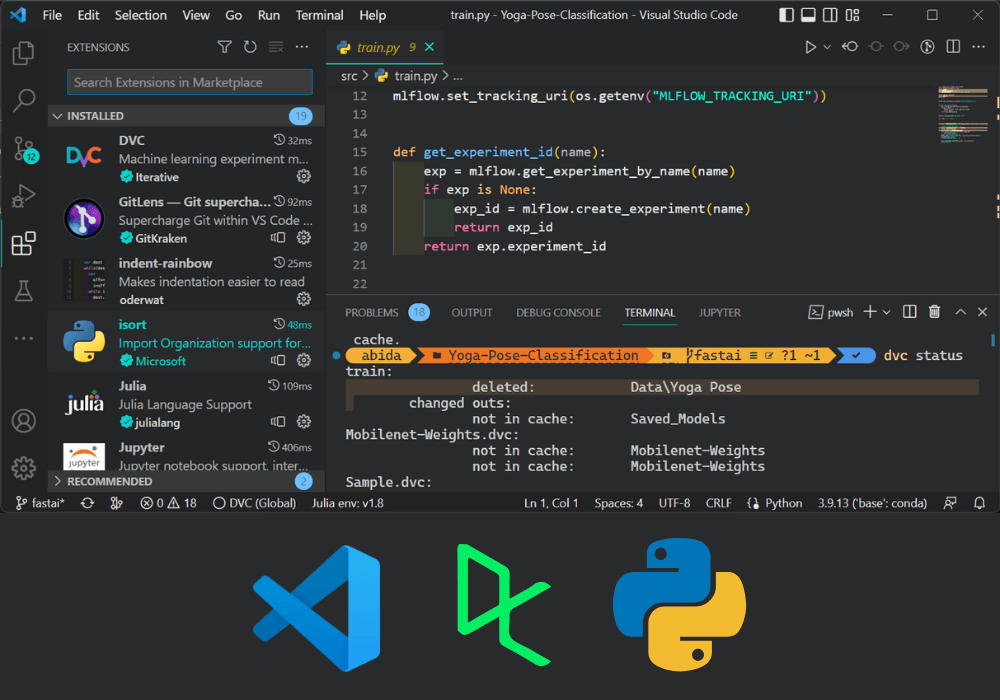Click the Search Extensions in Marketplace field
This screenshot has width=1000, height=700.
tap(188, 81)
